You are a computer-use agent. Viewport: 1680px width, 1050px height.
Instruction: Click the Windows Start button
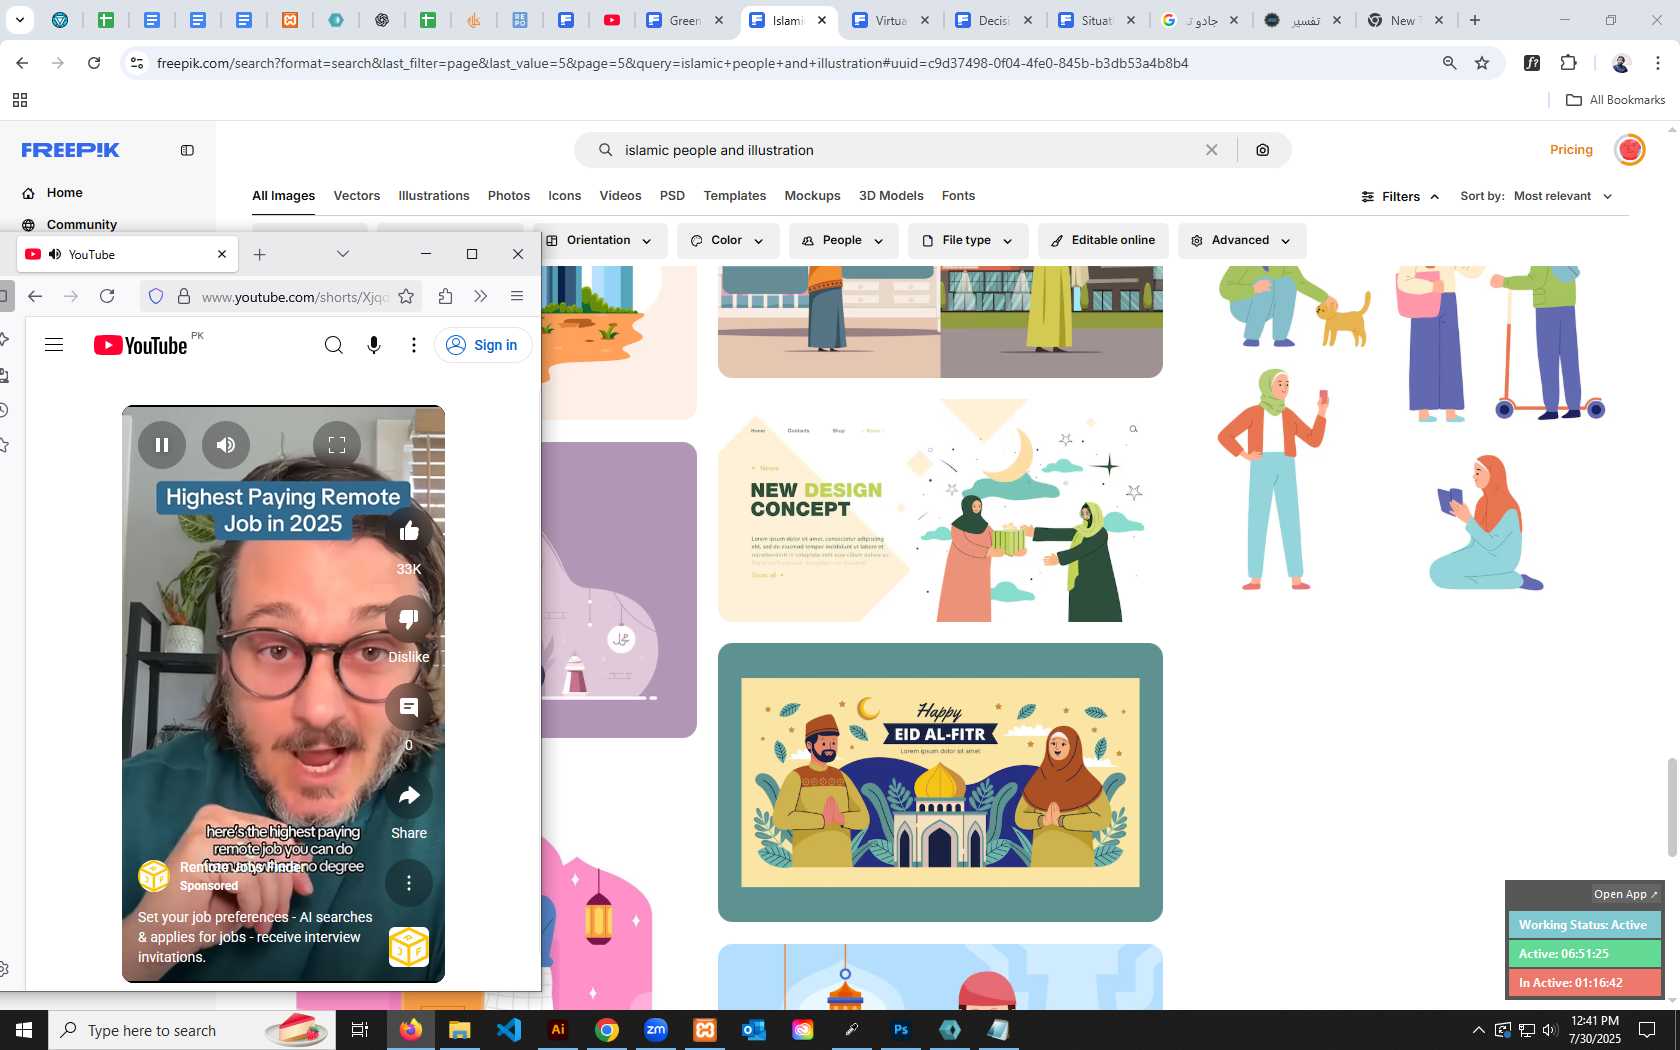click(24, 1030)
